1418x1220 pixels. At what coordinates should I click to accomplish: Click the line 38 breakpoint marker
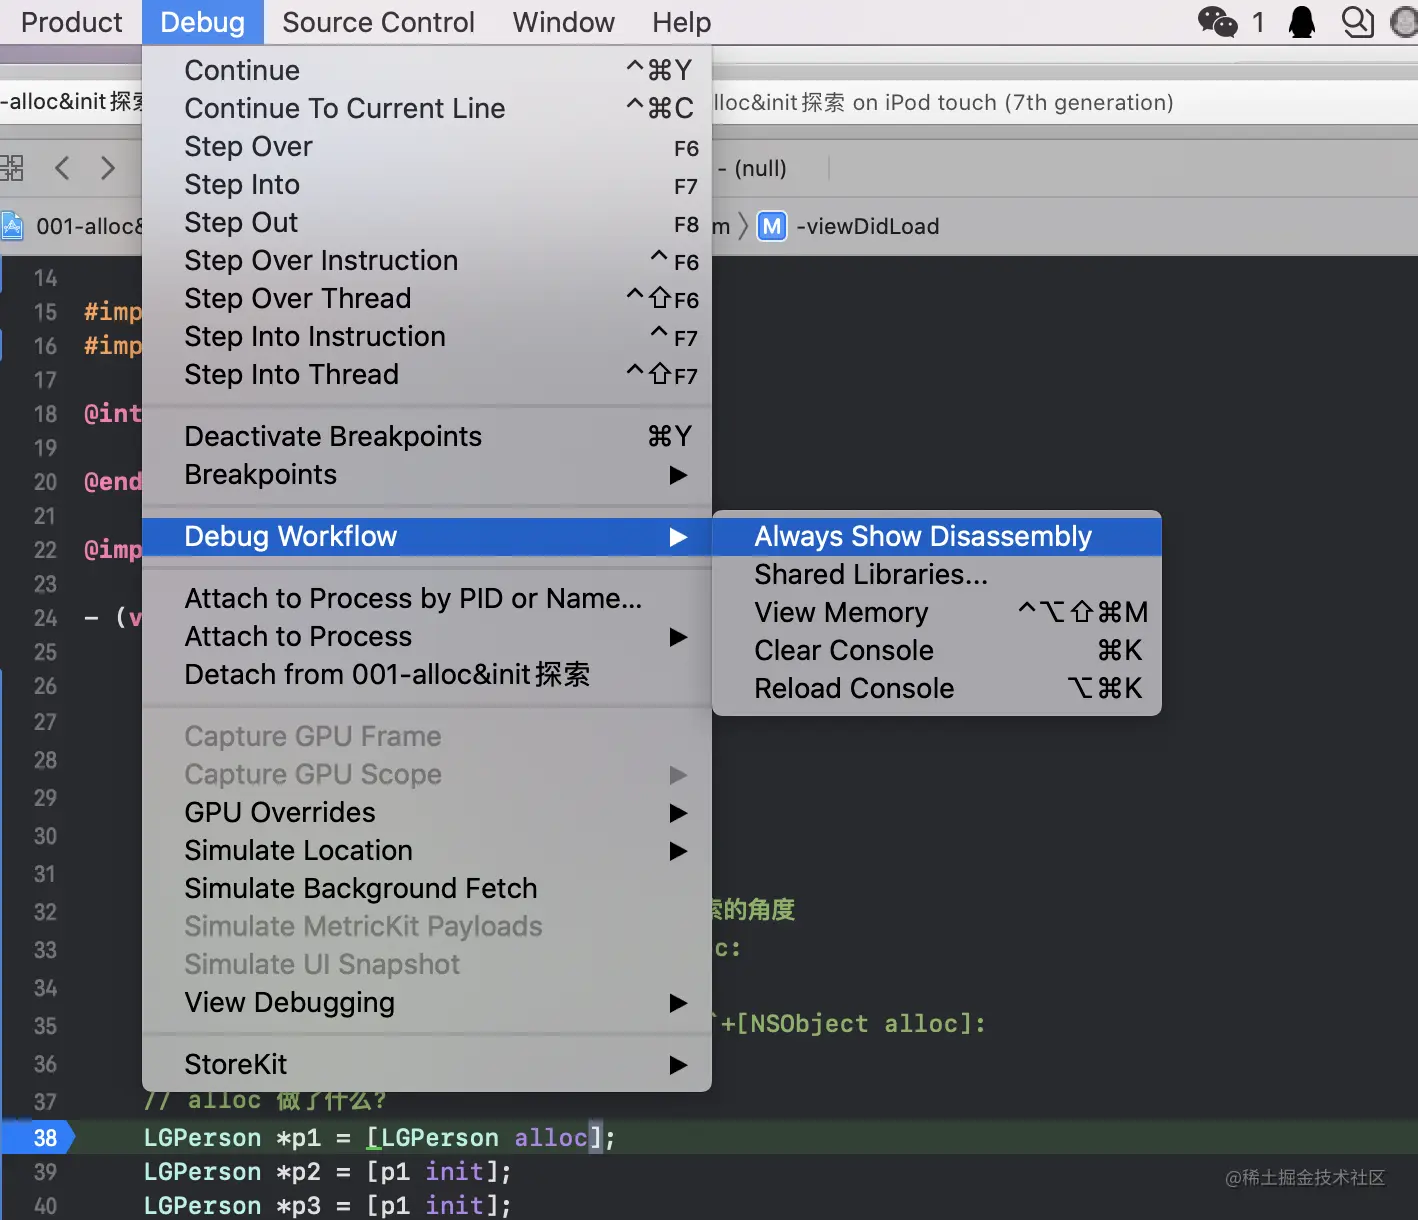pos(38,1137)
